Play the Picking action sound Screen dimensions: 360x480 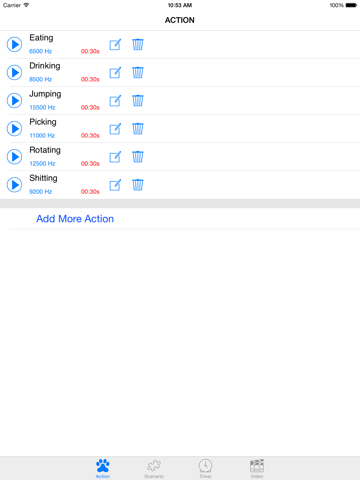(14, 129)
